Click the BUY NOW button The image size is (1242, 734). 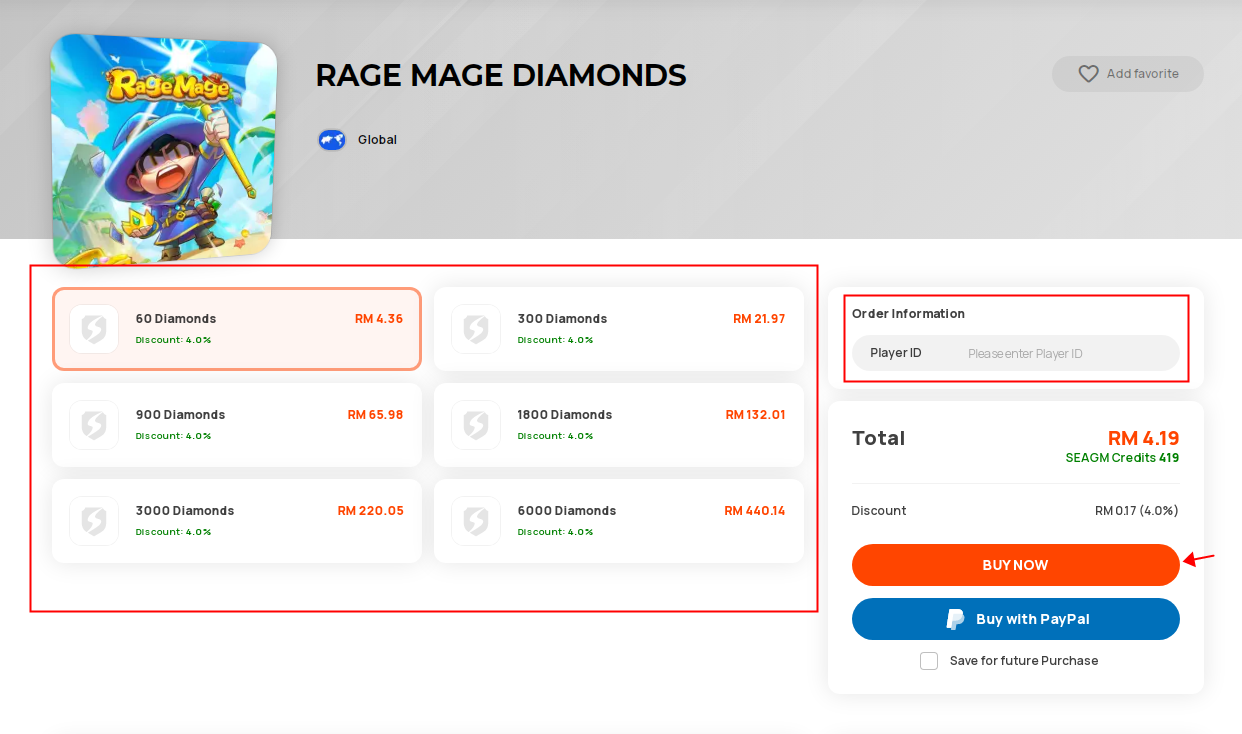tap(1016, 565)
